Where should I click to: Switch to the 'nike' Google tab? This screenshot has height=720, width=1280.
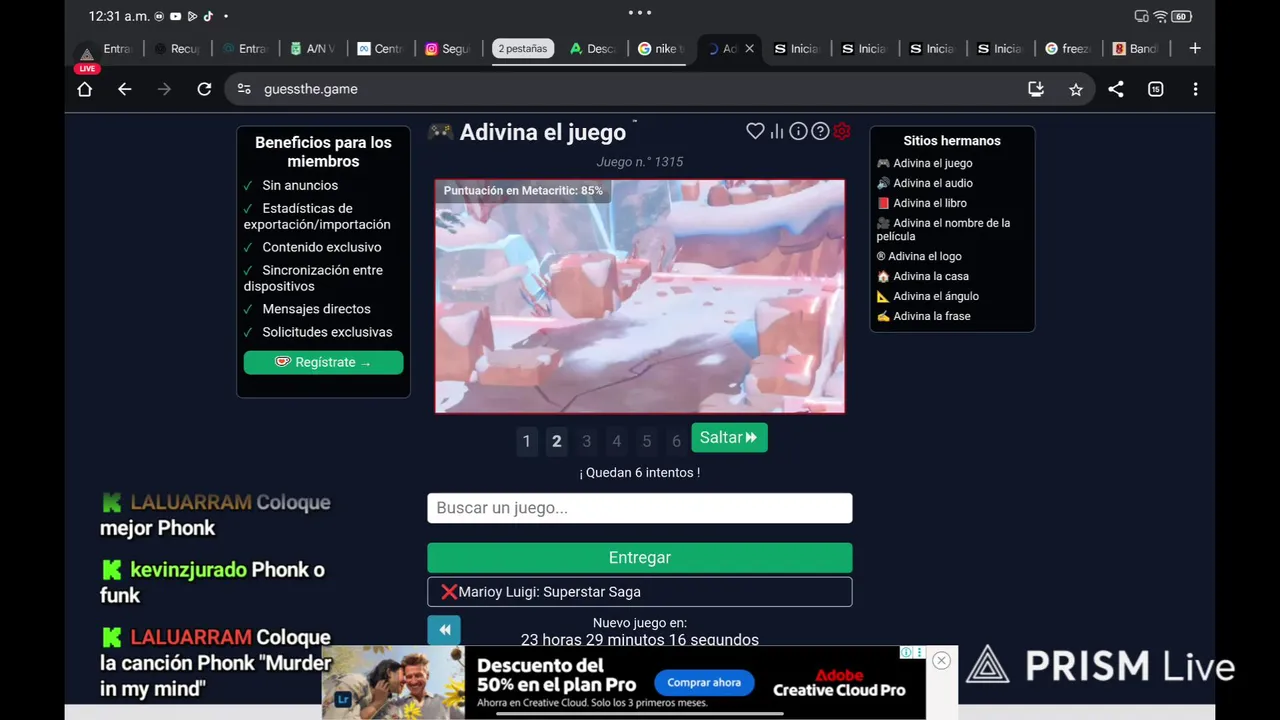(660, 48)
